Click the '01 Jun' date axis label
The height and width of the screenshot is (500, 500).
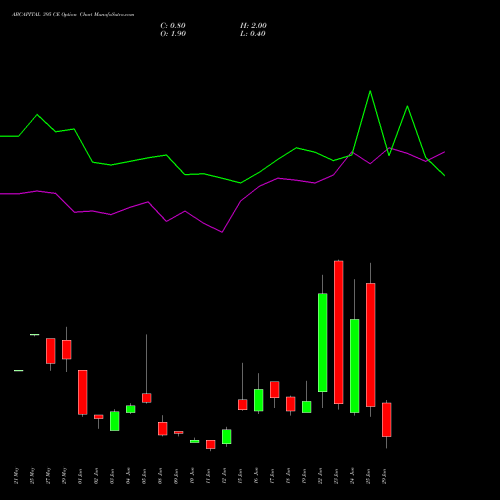[80, 476]
